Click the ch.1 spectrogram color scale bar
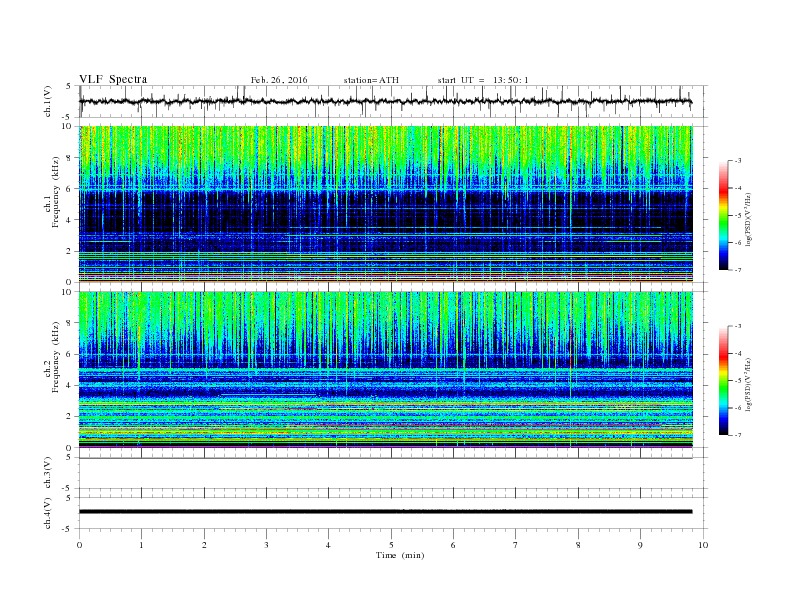The width and height of the screenshot is (792, 612). [x=724, y=216]
